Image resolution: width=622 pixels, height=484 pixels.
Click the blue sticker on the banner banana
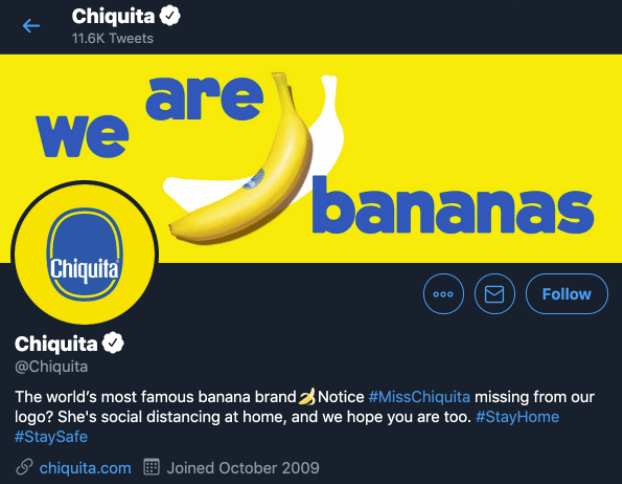point(256,179)
